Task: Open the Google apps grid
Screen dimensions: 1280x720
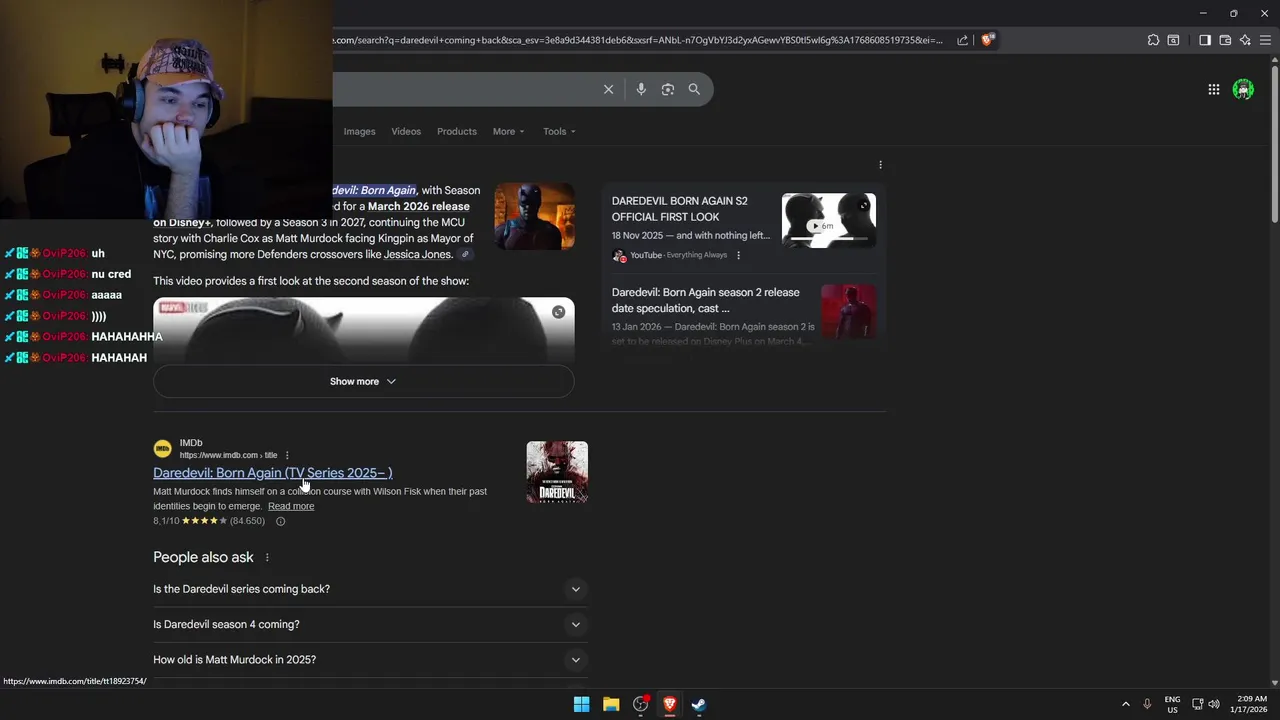Action: tap(1213, 89)
